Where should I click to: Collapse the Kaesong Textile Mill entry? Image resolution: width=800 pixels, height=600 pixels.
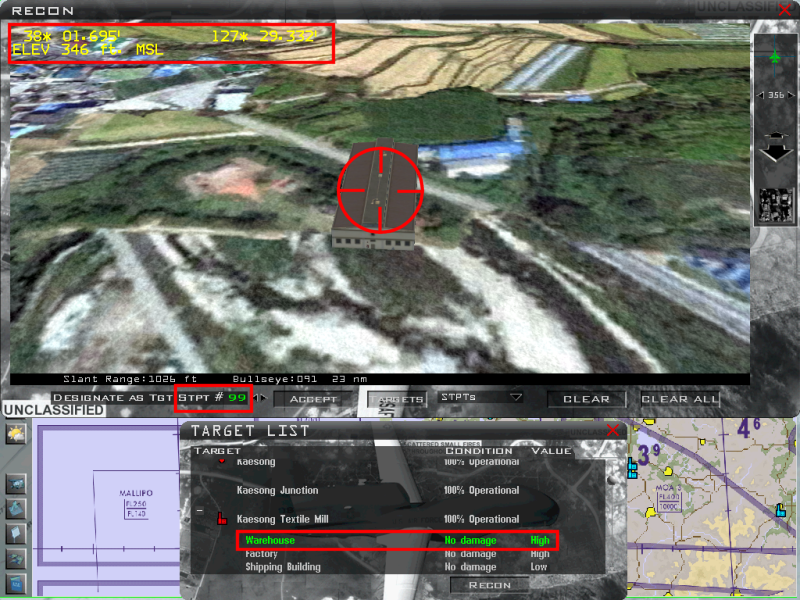[x=201, y=510]
